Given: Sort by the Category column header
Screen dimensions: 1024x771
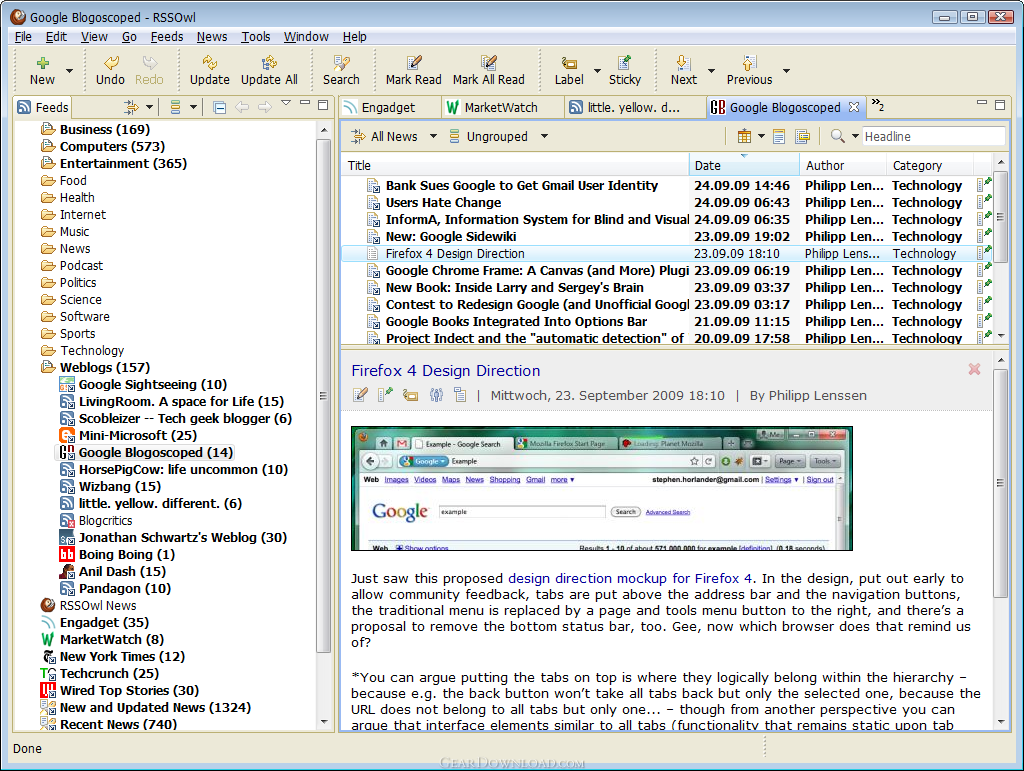Looking at the screenshot, I should (x=929, y=165).
